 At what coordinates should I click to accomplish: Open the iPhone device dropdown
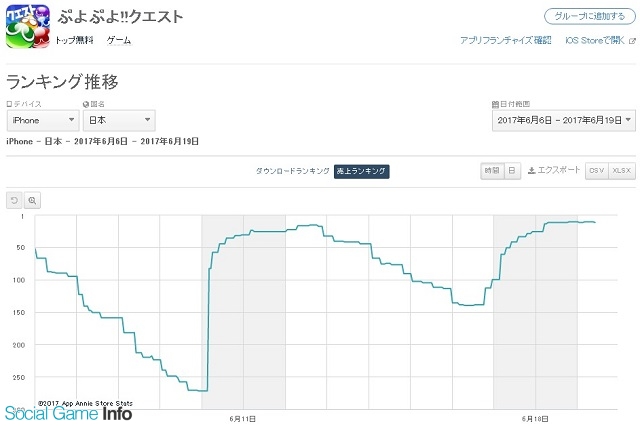(43, 120)
